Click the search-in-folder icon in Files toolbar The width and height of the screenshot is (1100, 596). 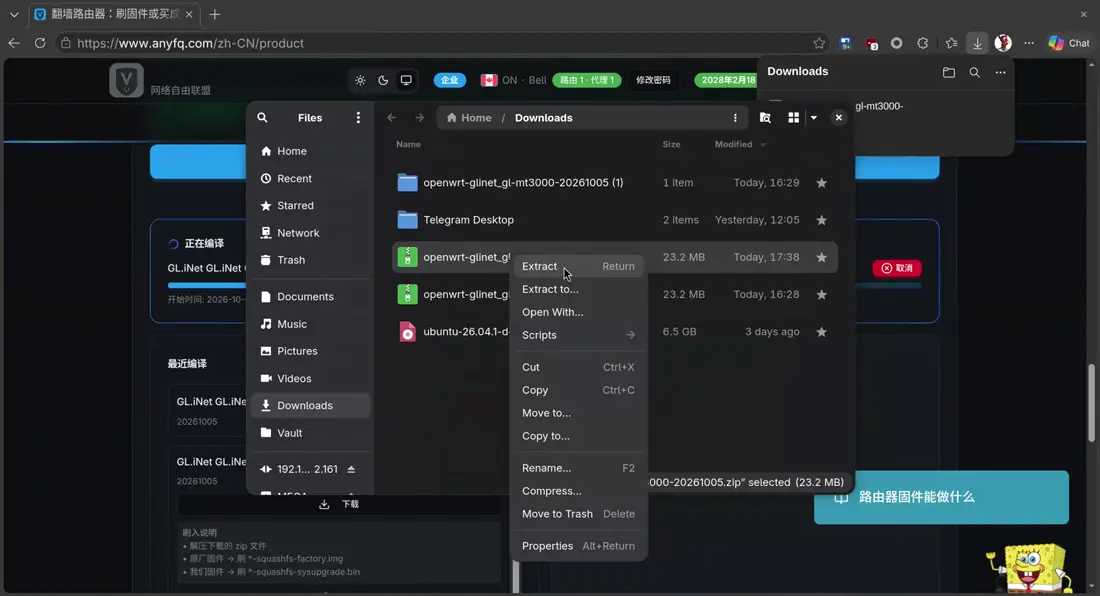765,118
